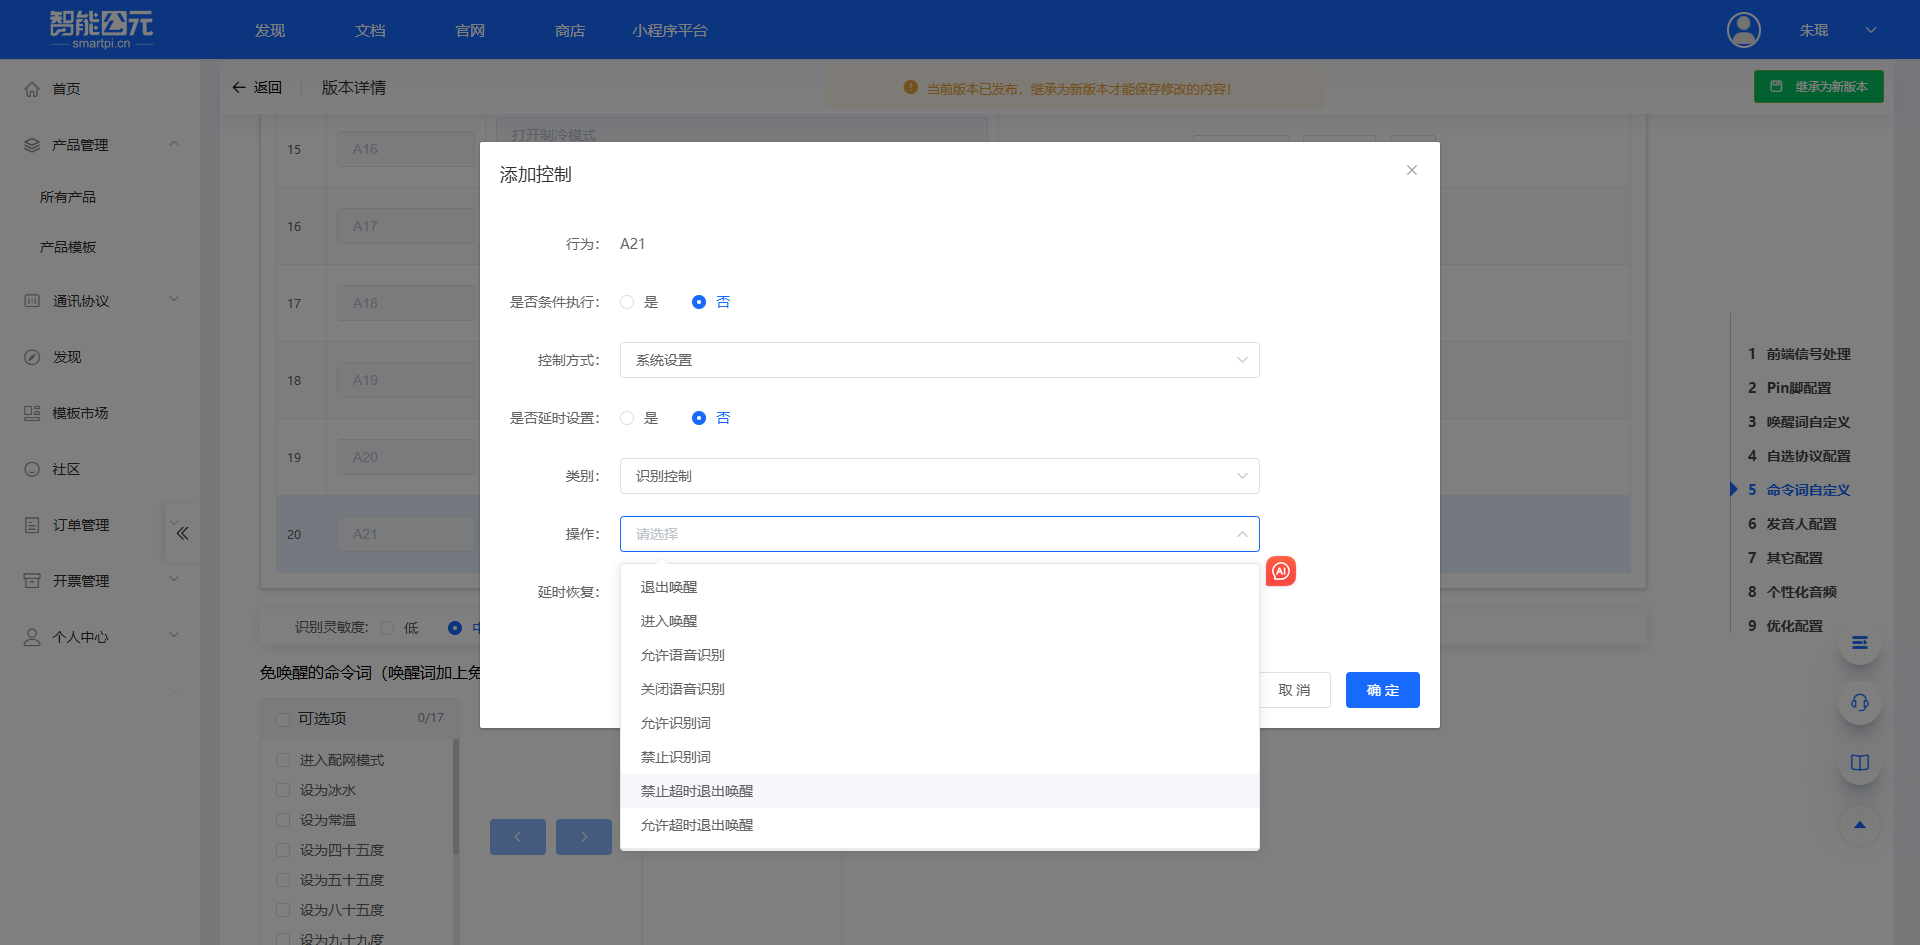The image size is (1920, 945).
Task: Open the 控制方式 dropdown
Action: pos(939,360)
